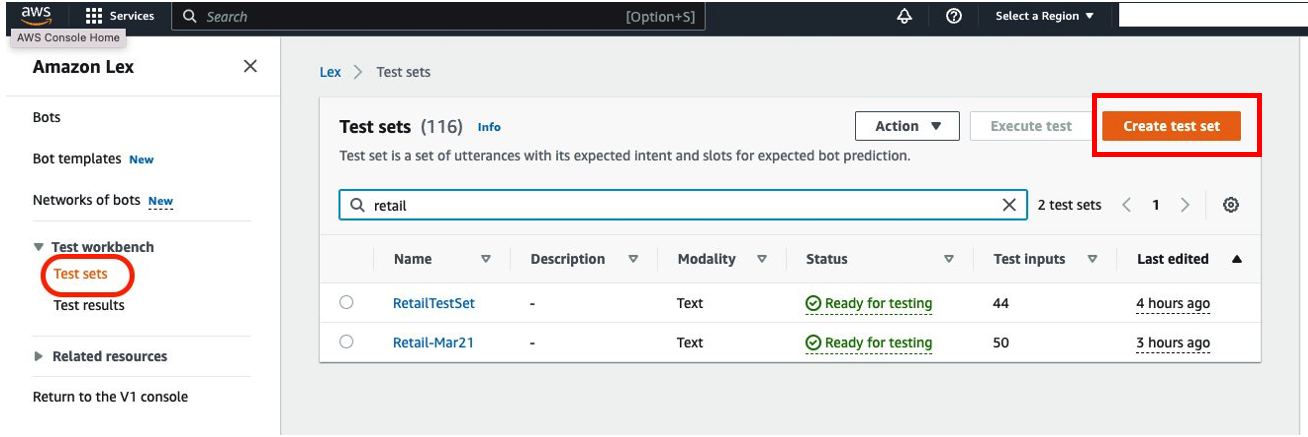Open the RetailTestSet link
Viewport: 1308px width, 437px height.
pos(433,303)
